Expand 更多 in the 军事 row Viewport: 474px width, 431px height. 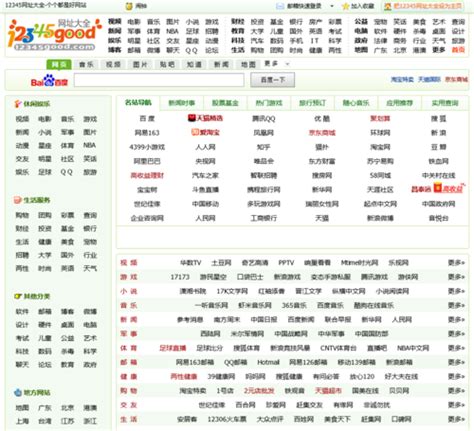tap(456, 334)
